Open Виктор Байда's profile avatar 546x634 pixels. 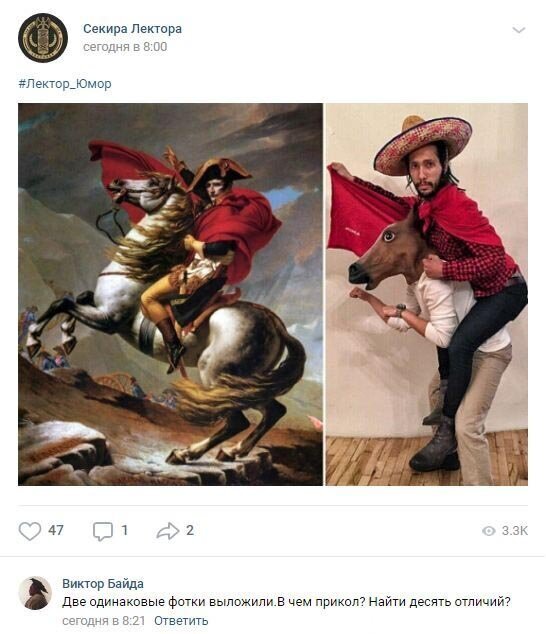36,593
